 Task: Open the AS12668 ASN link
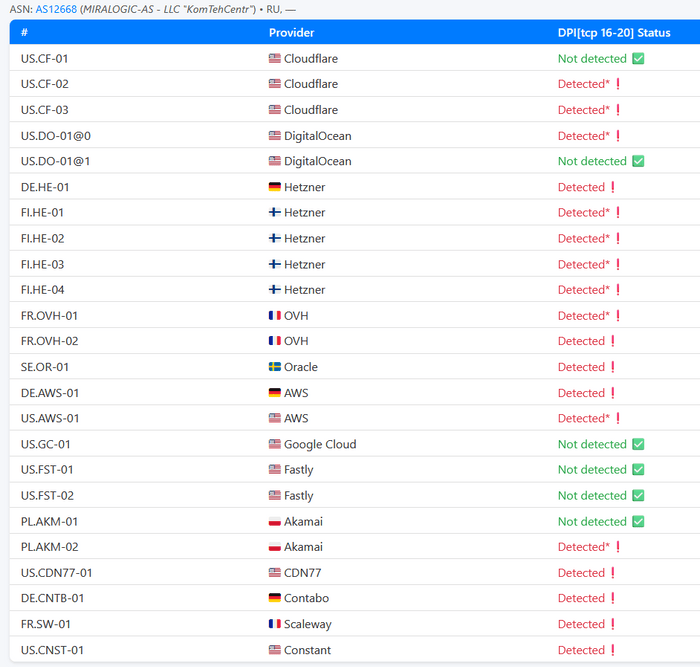(56, 9)
